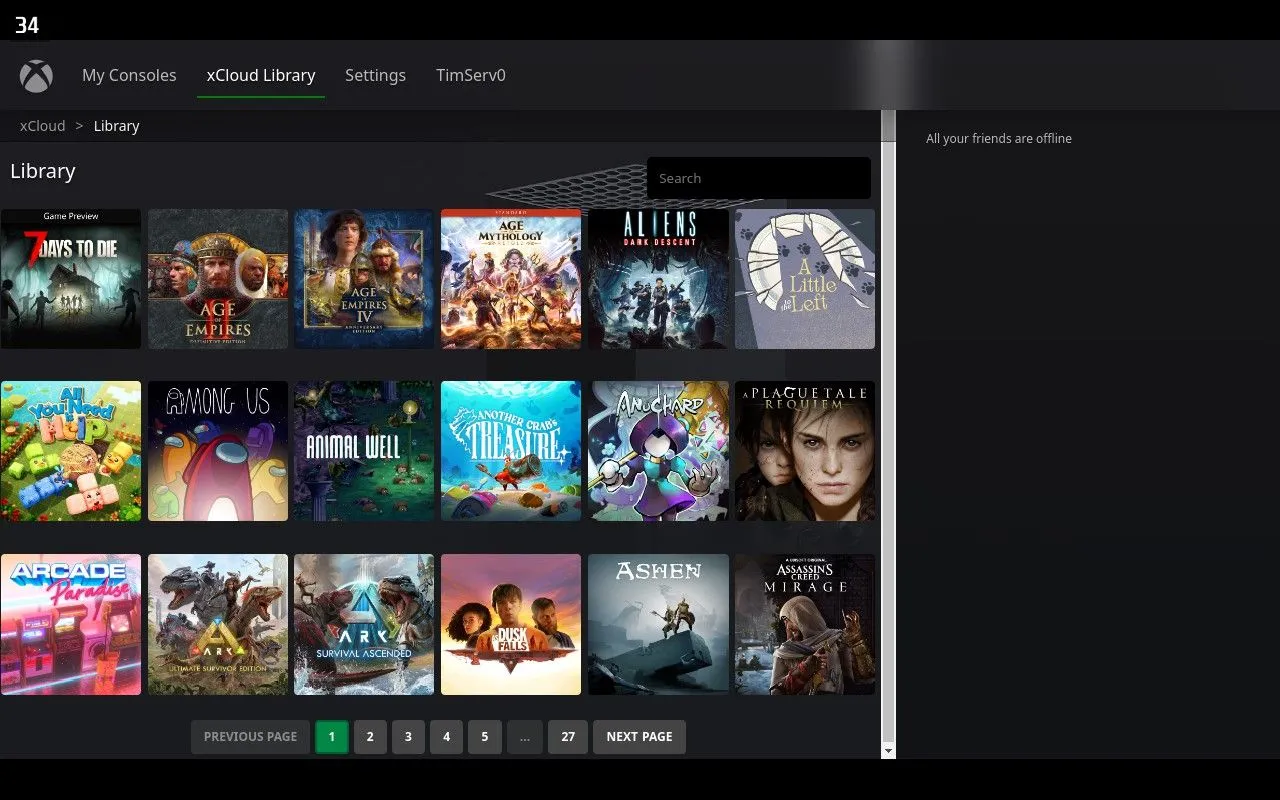
Task: Open Among Us game tile
Action: [218, 451]
